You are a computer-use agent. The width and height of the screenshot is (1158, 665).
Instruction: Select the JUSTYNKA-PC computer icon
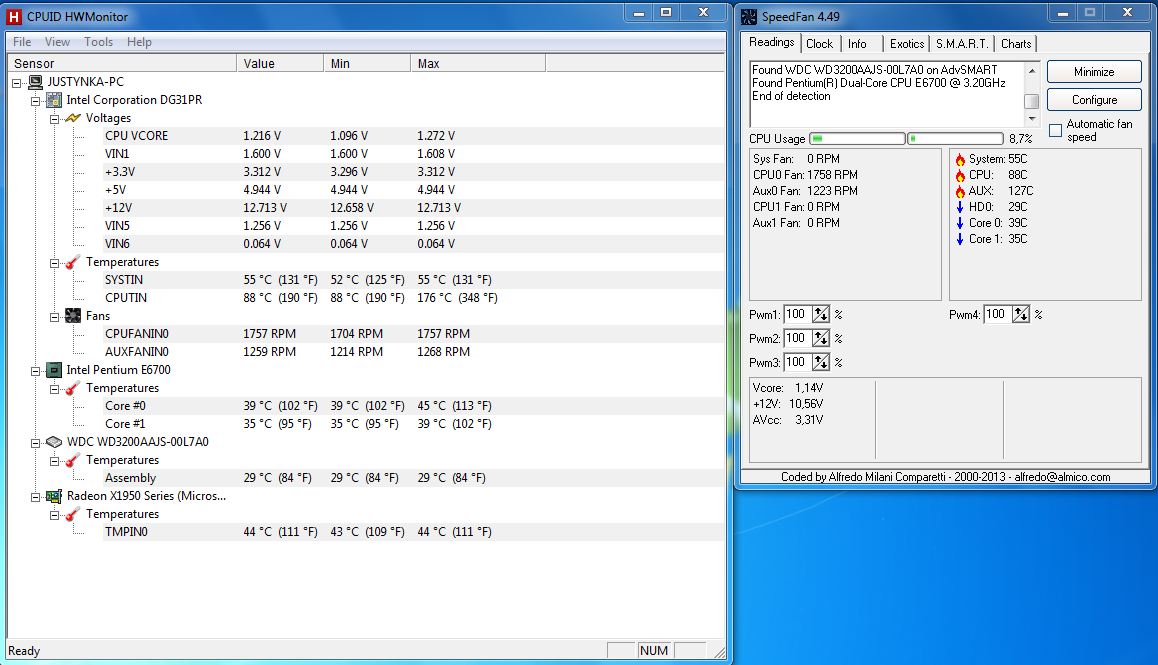coord(35,82)
